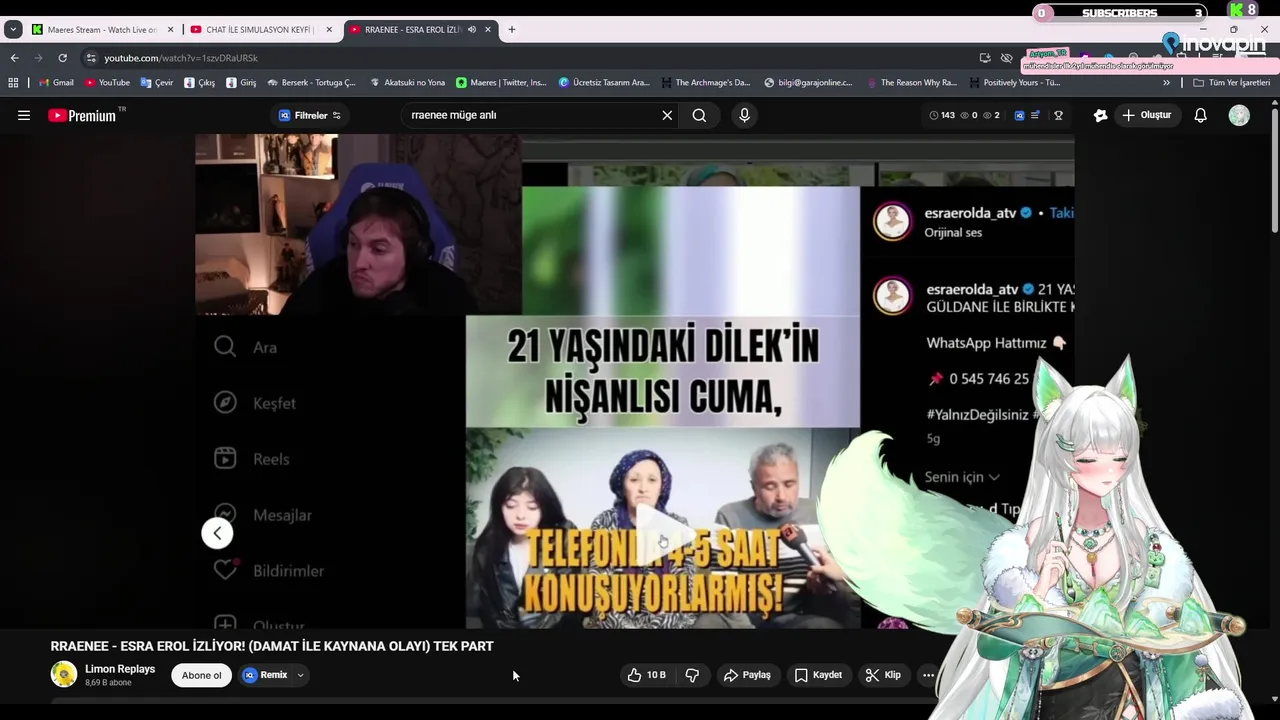Create a clip with Klip

[x=883, y=675]
